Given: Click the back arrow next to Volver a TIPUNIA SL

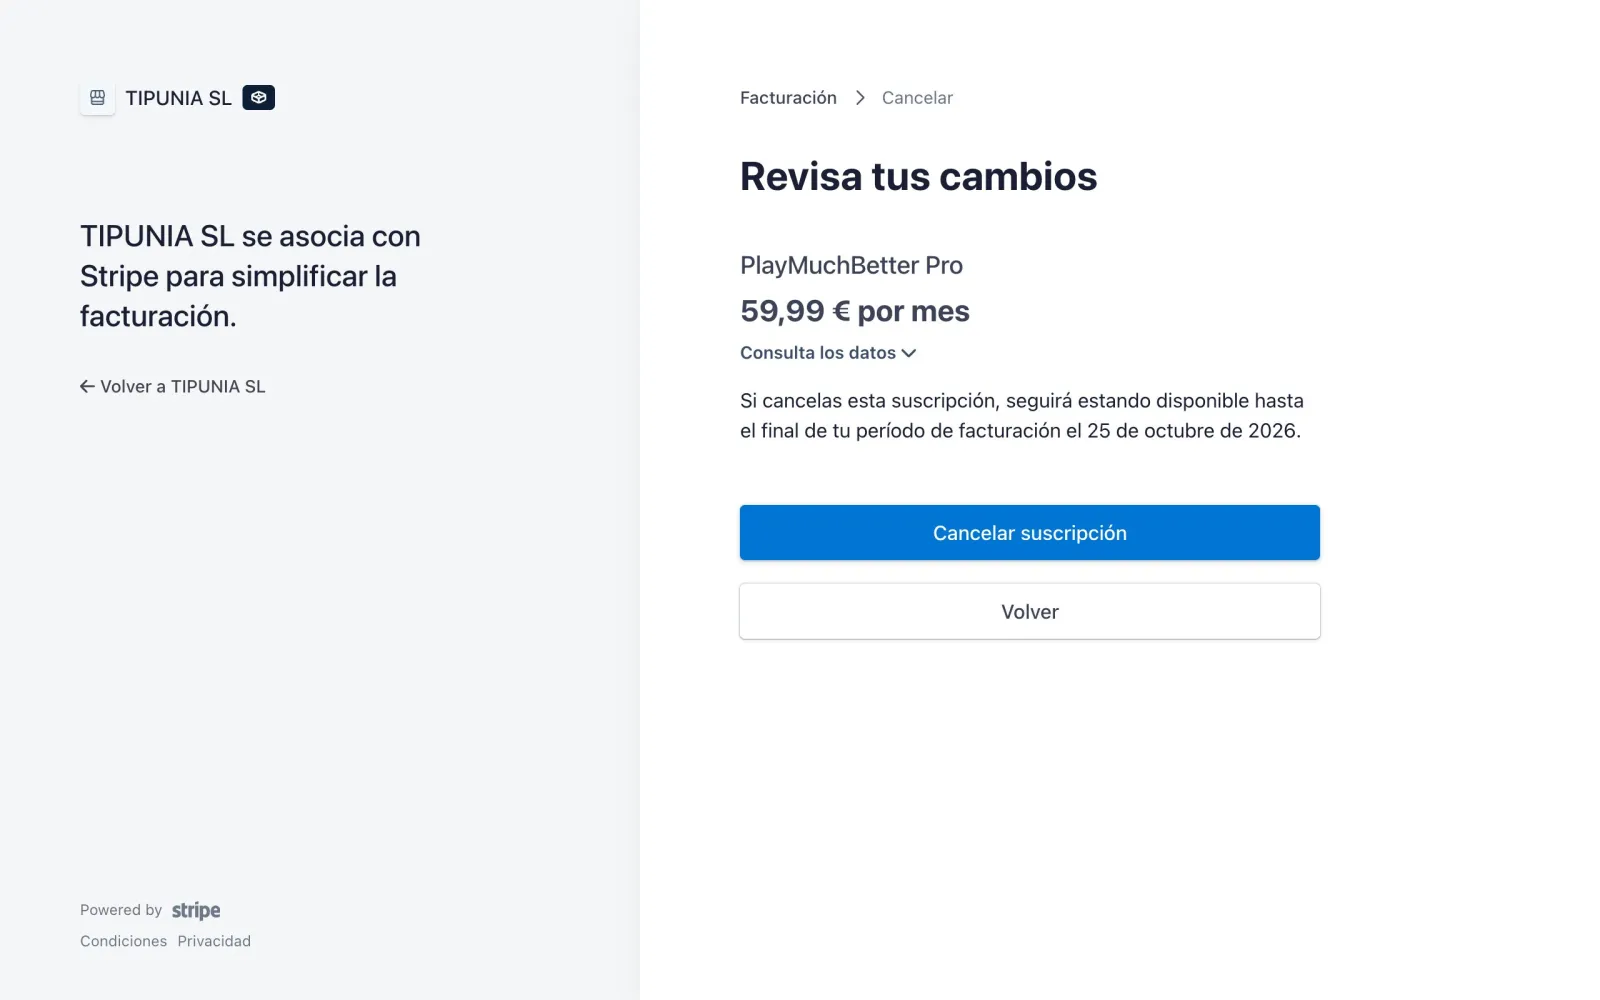Looking at the screenshot, I should click(87, 386).
